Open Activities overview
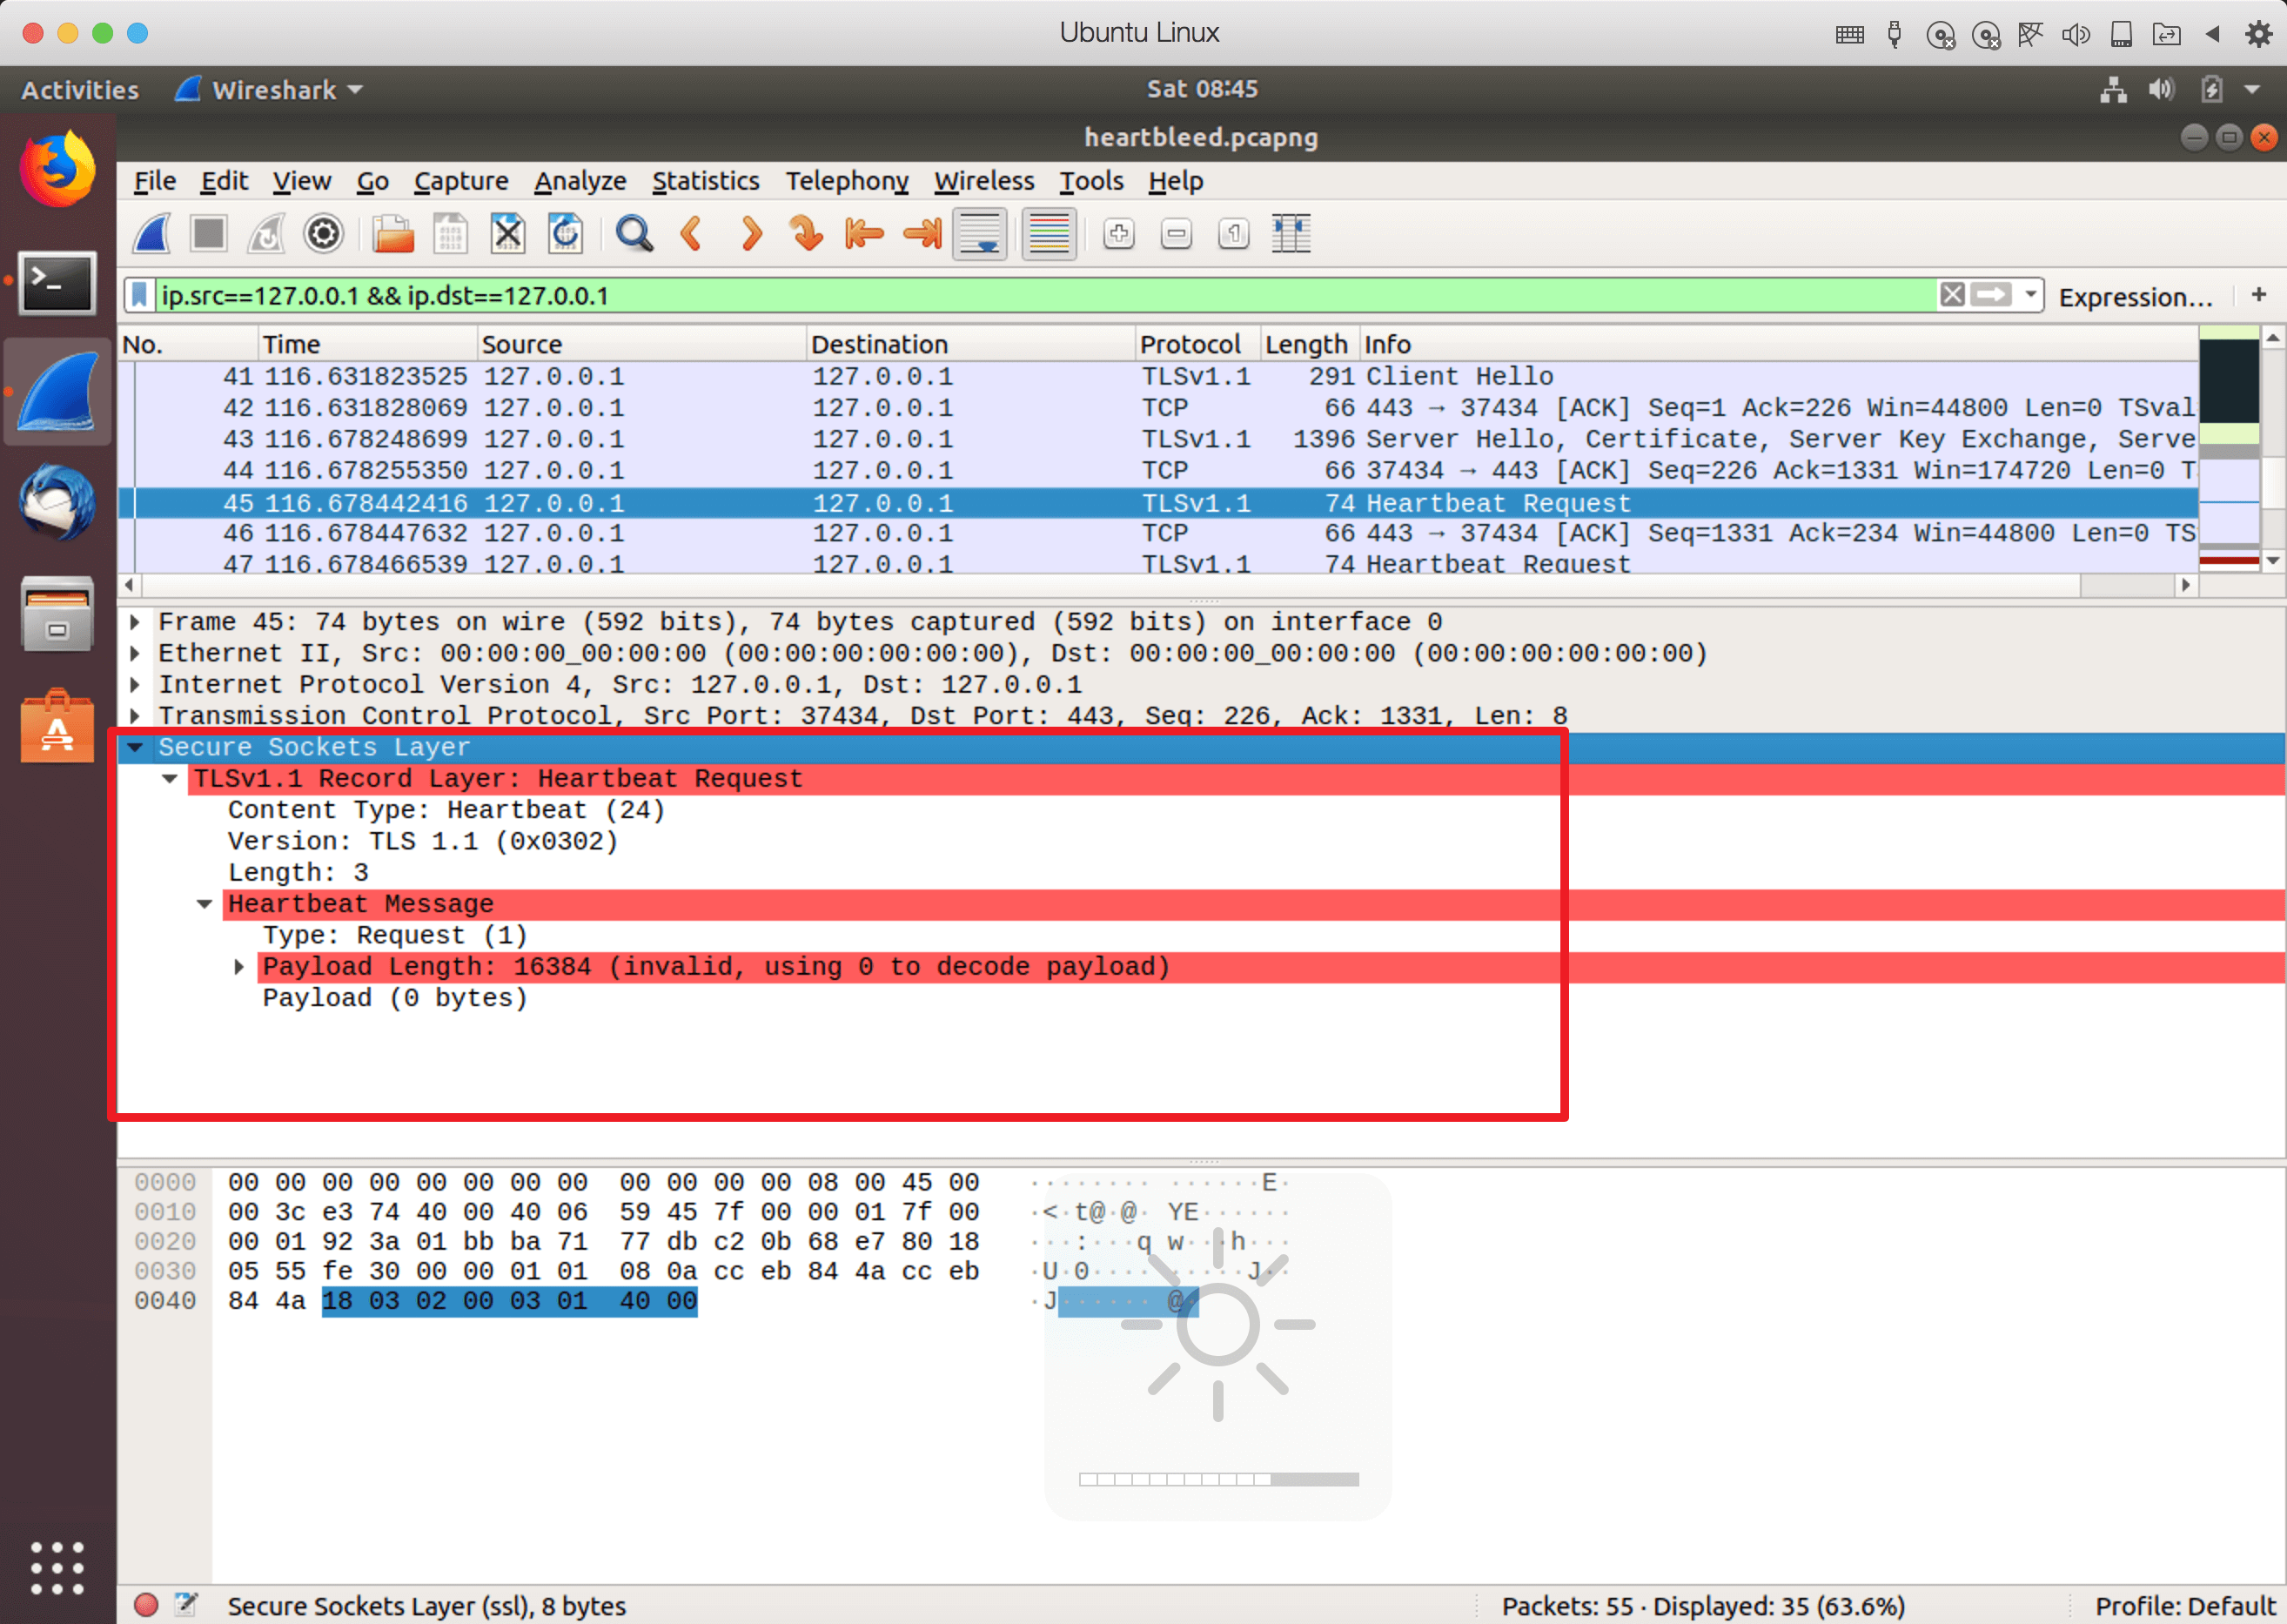 80,90
